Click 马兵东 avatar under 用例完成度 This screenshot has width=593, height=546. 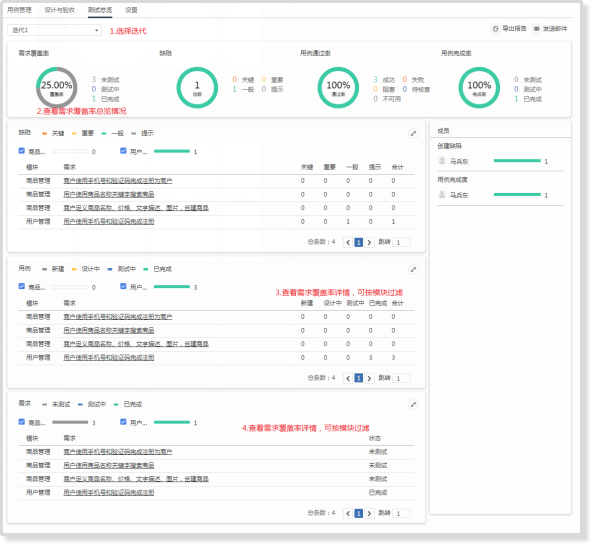(x=442, y=194)
